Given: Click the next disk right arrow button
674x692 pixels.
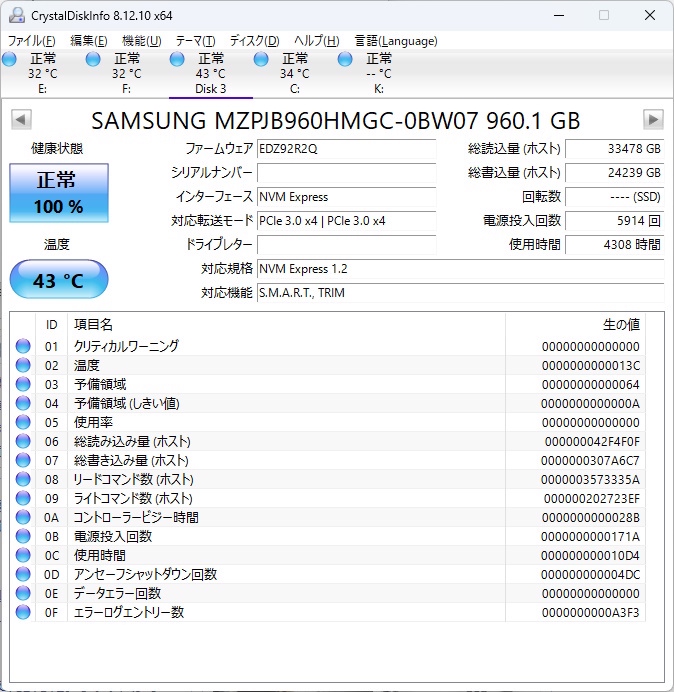Looking at the screenshot, I should pos(653,120).
